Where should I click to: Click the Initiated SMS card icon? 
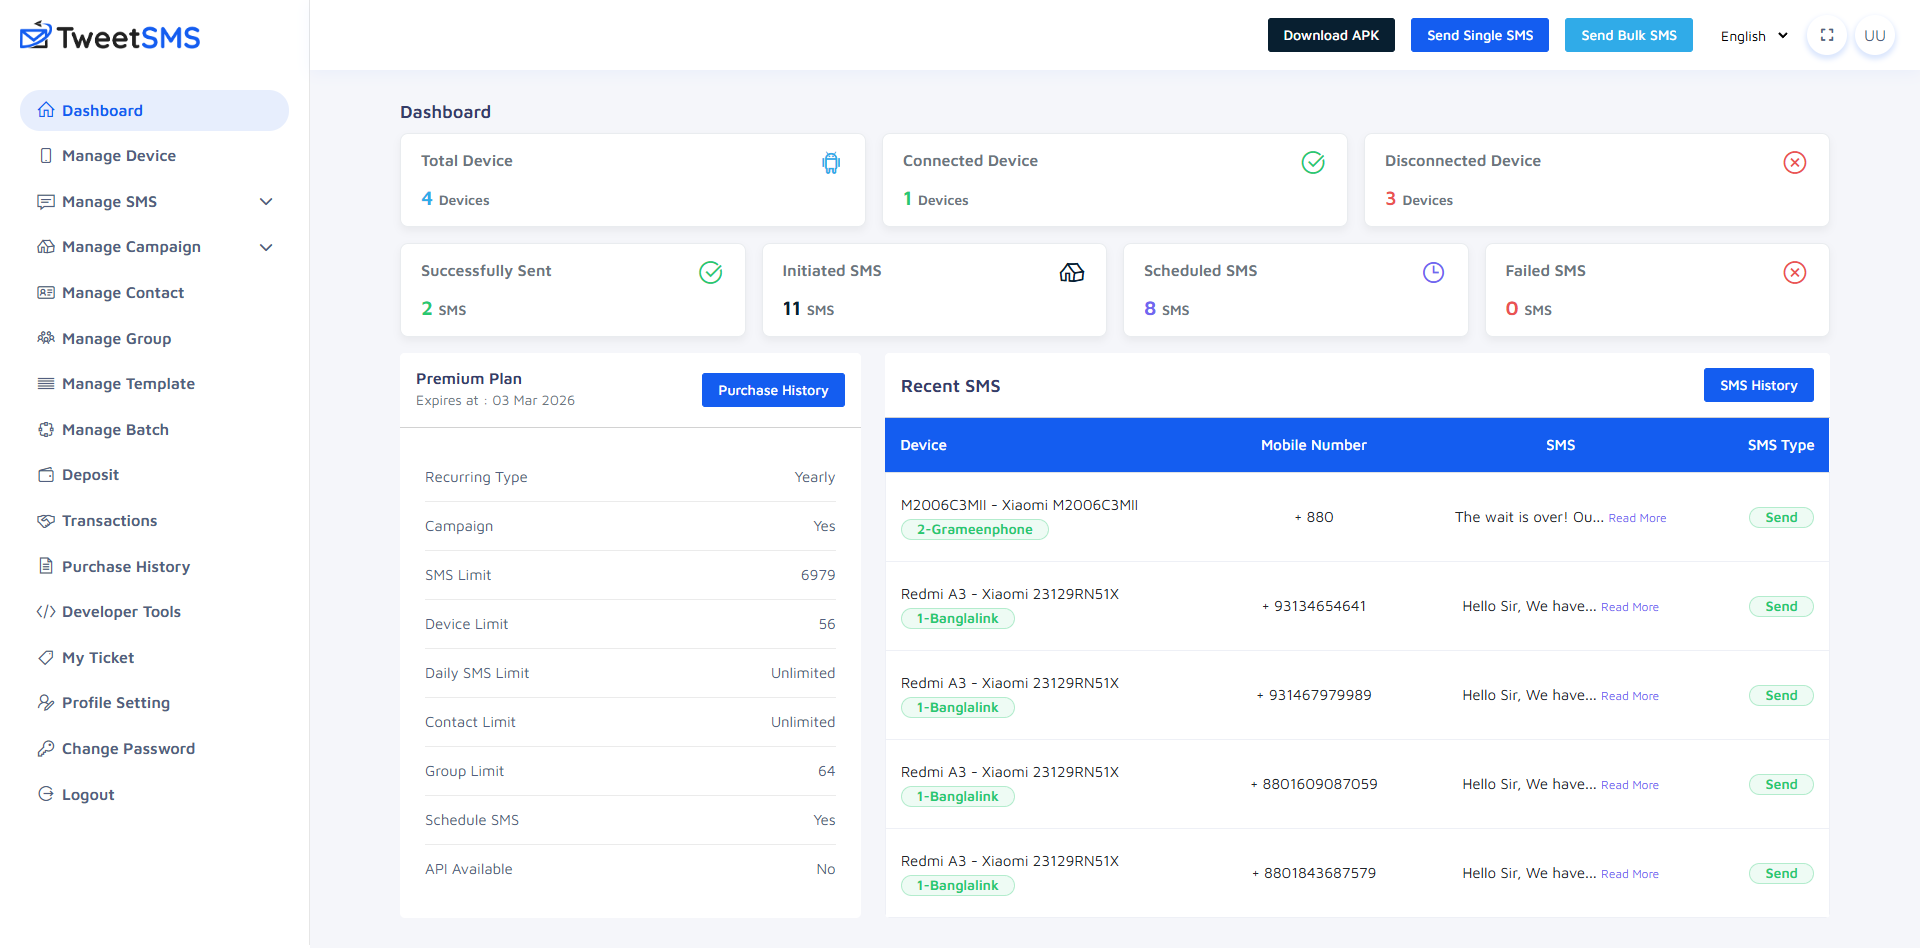(1072, 272)
